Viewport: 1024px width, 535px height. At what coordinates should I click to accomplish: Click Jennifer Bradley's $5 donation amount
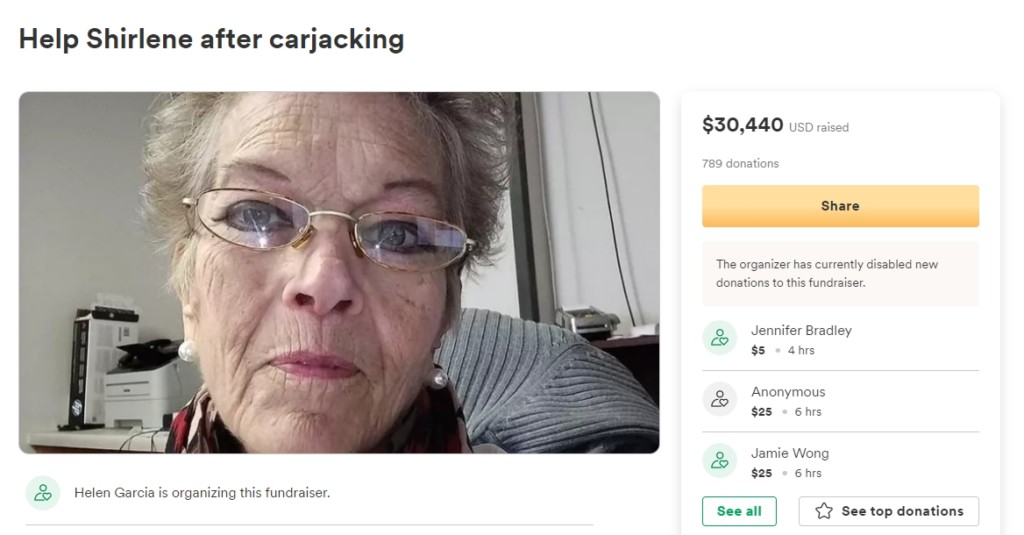pos(758,351)
